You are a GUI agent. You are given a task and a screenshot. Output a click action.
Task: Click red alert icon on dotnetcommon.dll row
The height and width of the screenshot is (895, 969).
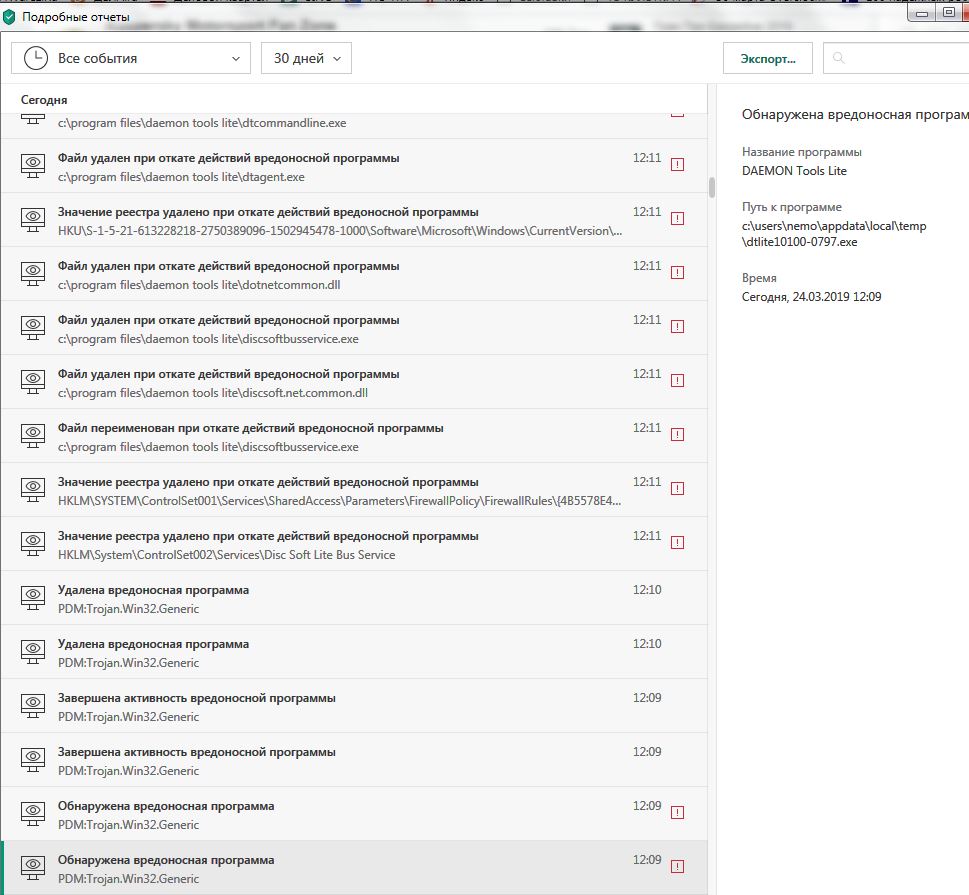point(677,272)
